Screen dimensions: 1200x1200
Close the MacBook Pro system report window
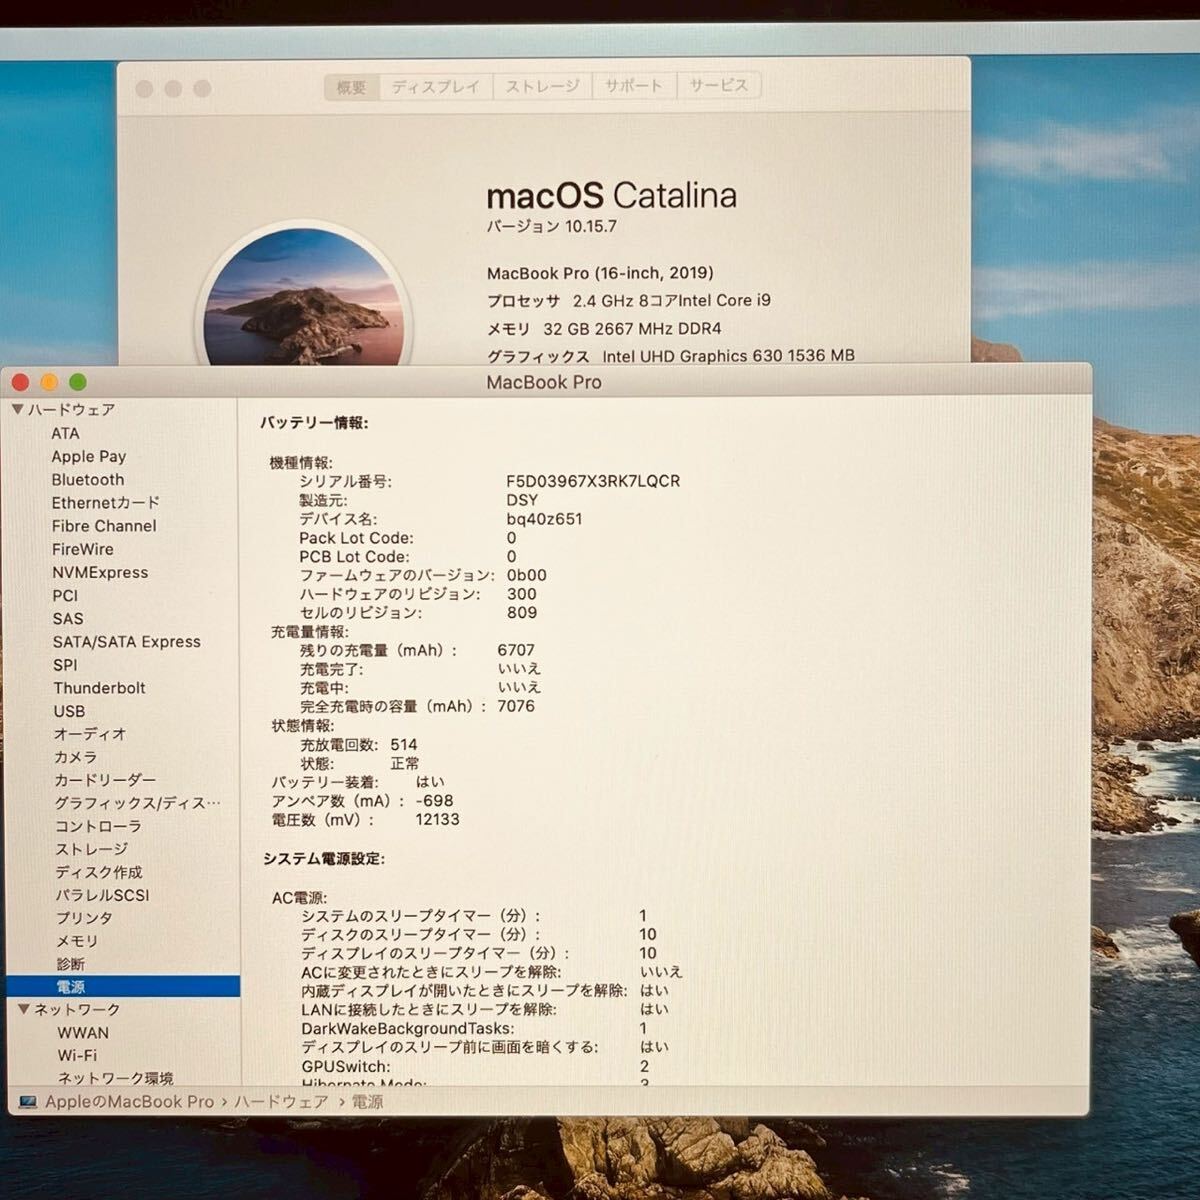click(x=21, y=382)
